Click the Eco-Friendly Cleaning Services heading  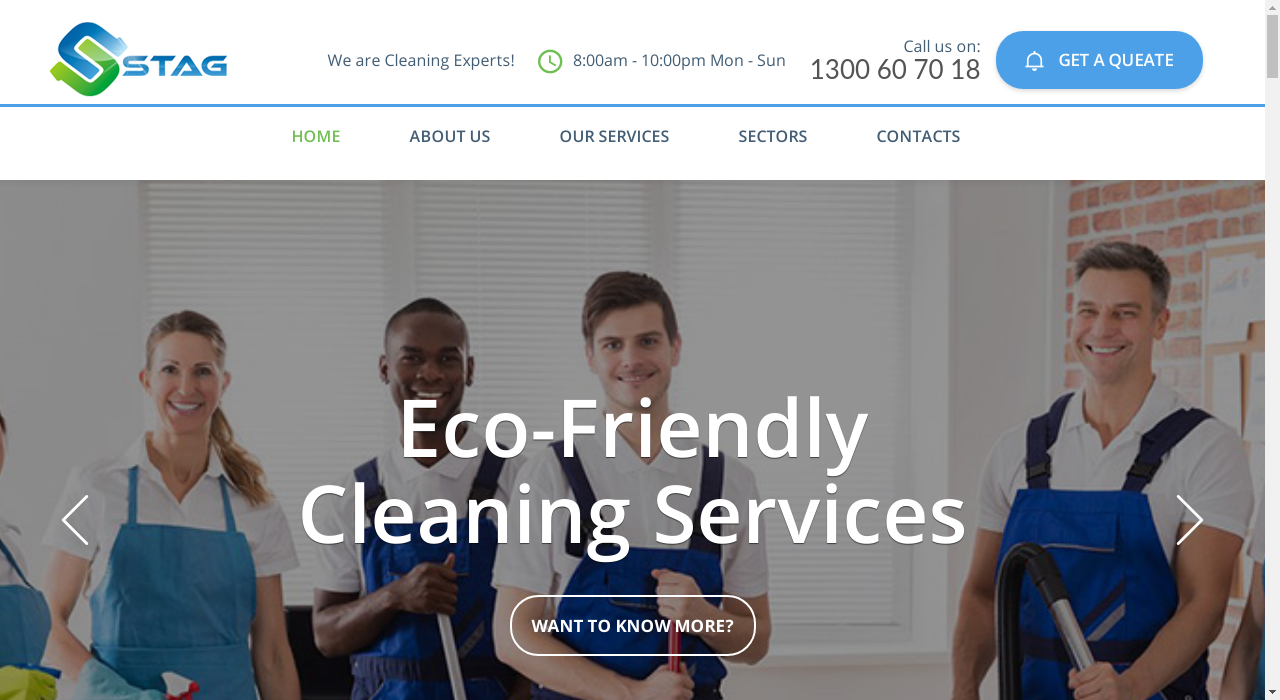click(633, 470)
